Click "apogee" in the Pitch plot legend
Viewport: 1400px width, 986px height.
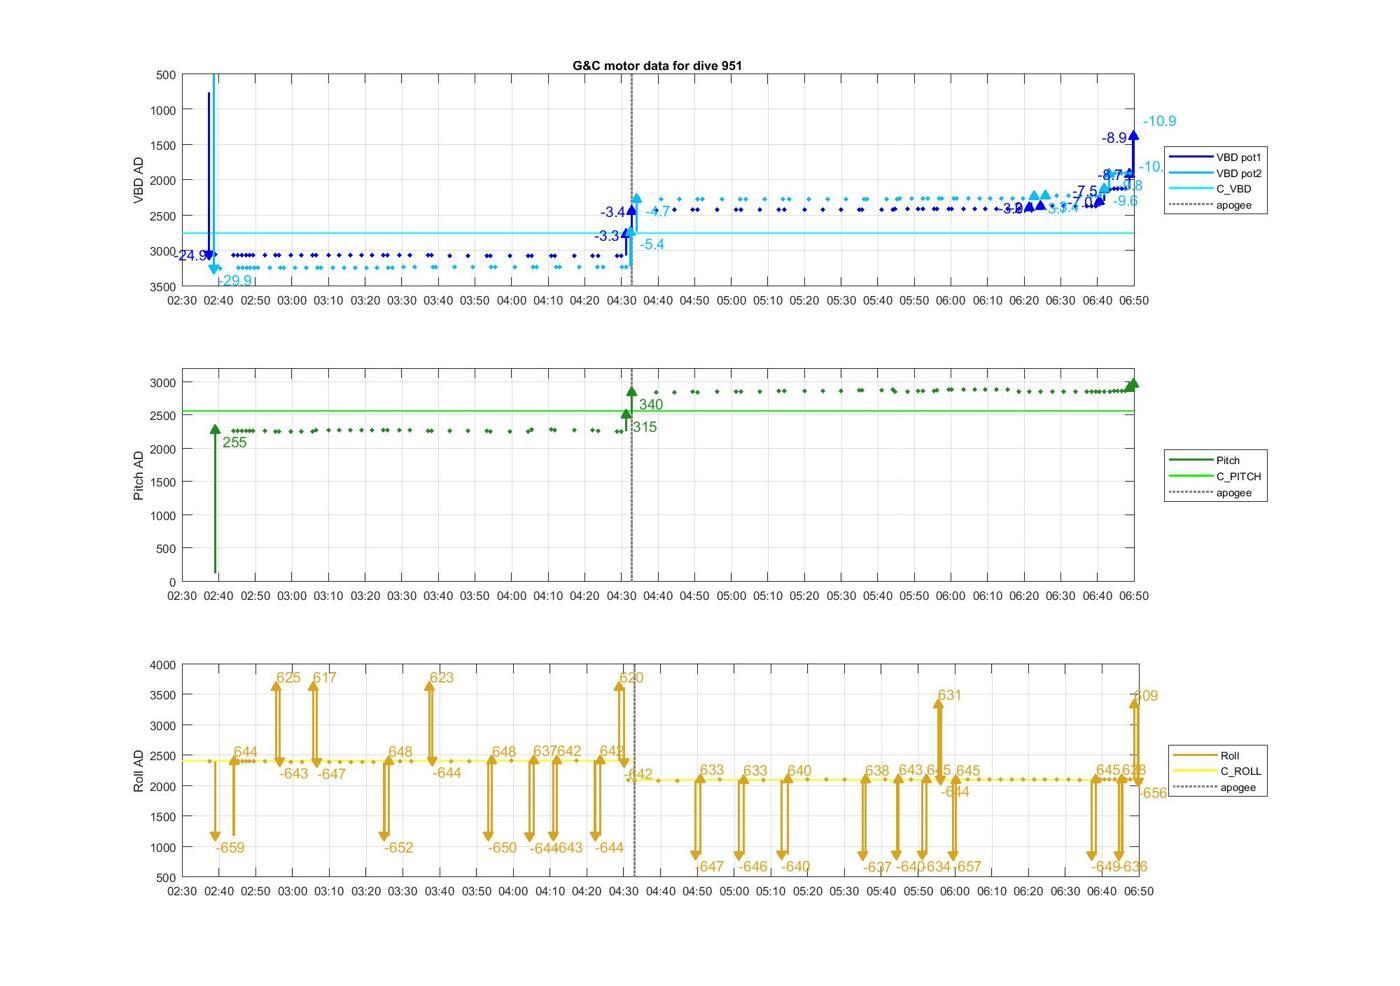pos(1233,492)
